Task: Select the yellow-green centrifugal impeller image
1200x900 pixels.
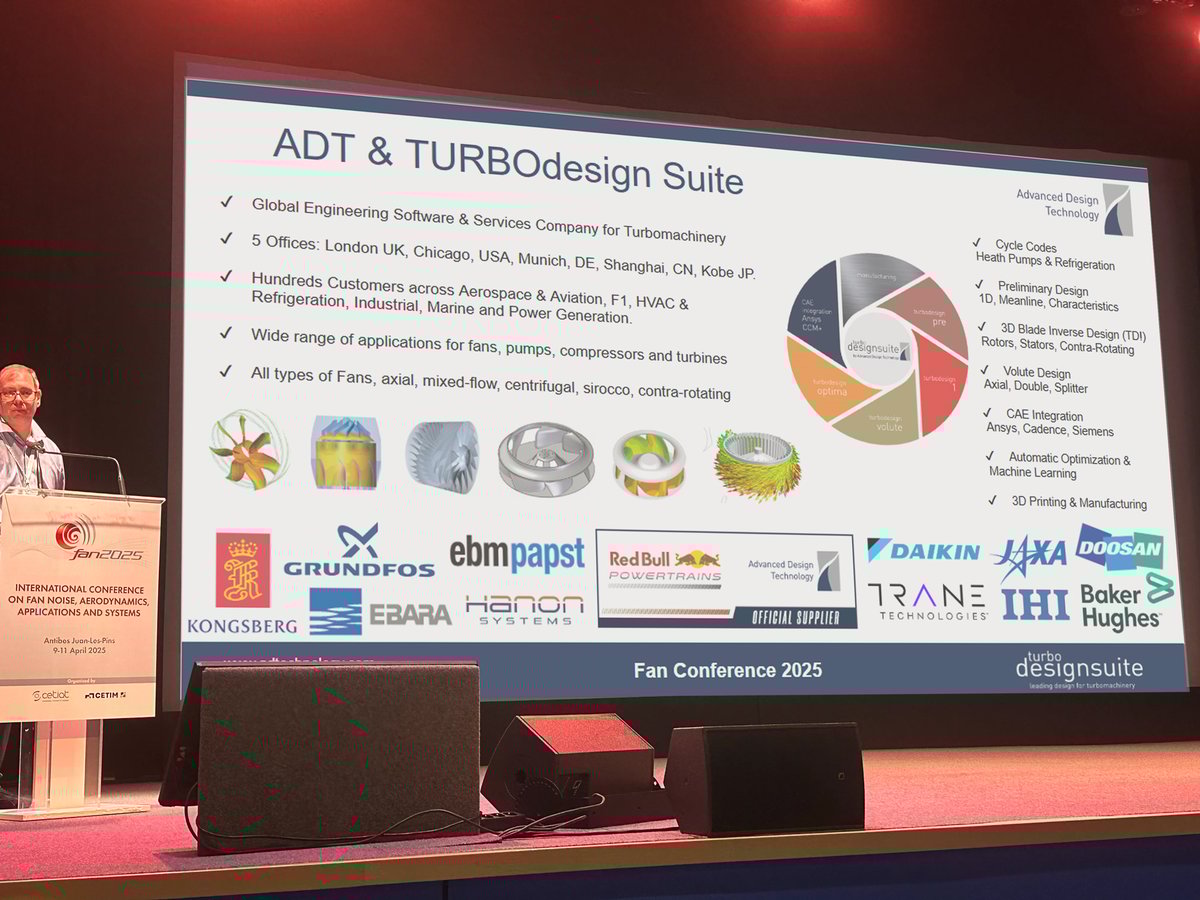Action: [x=649, y=463]
